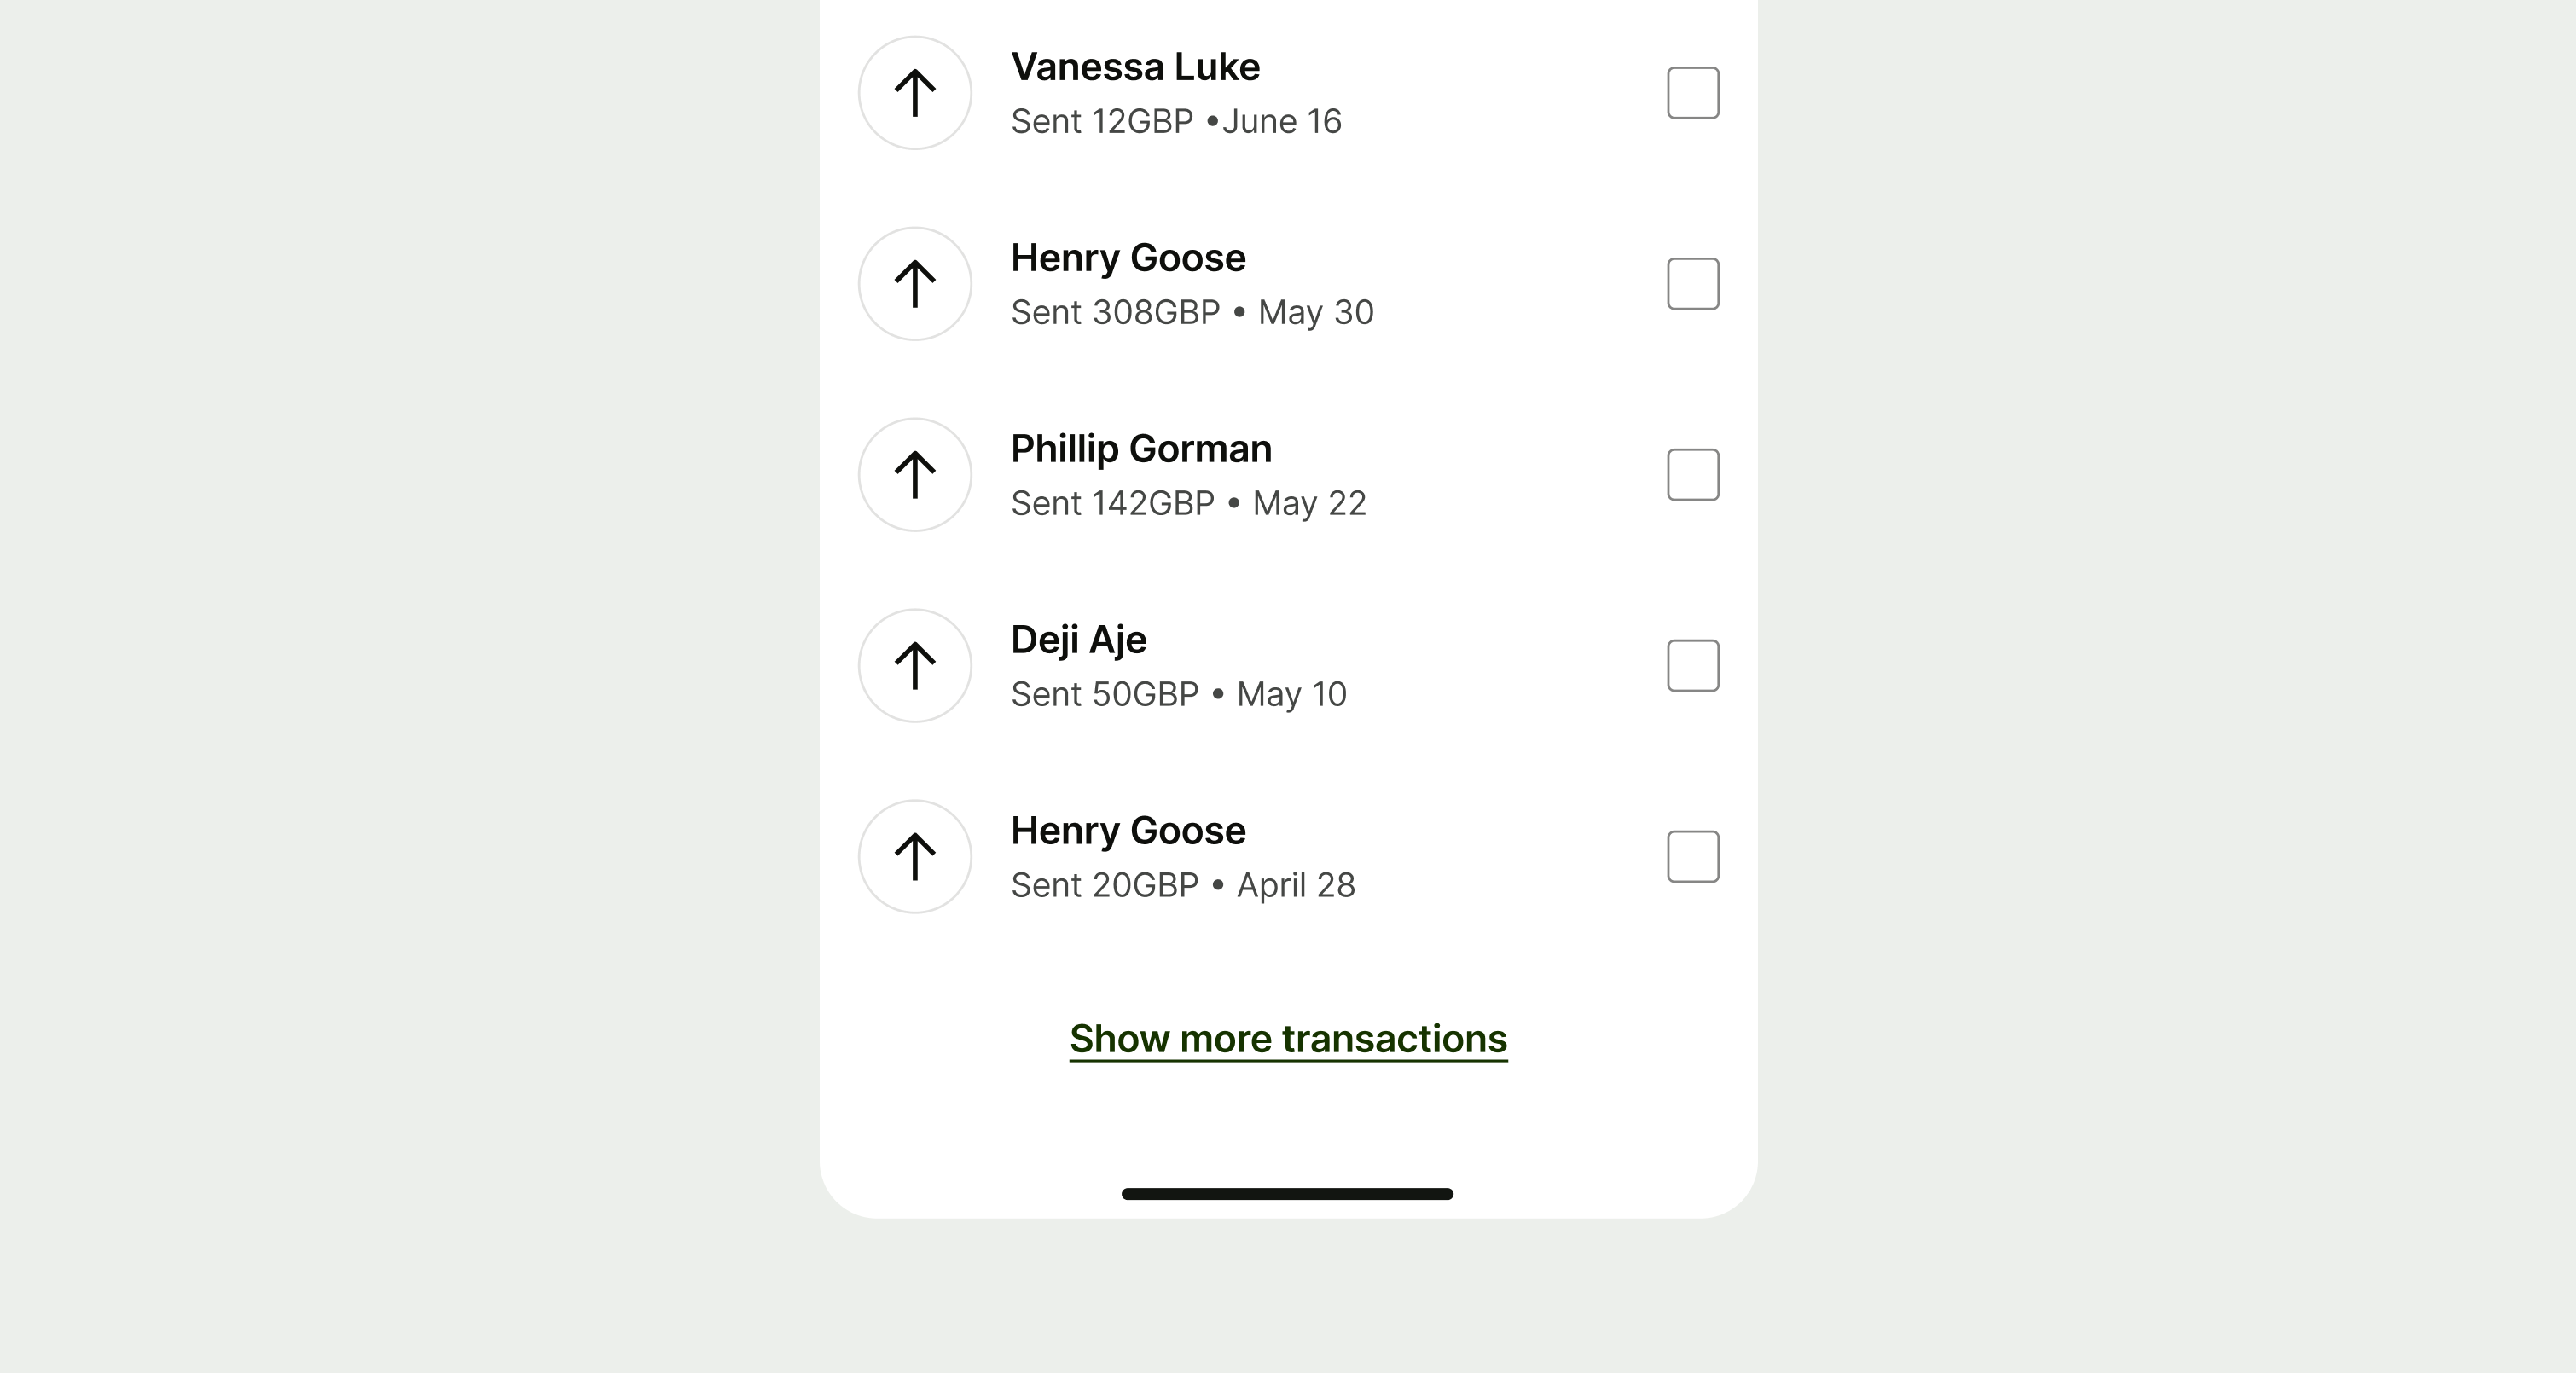The width and height of the screenshot is (2576, 1373).
Task: Select the Deji Aje name label
Action: 1078,640
